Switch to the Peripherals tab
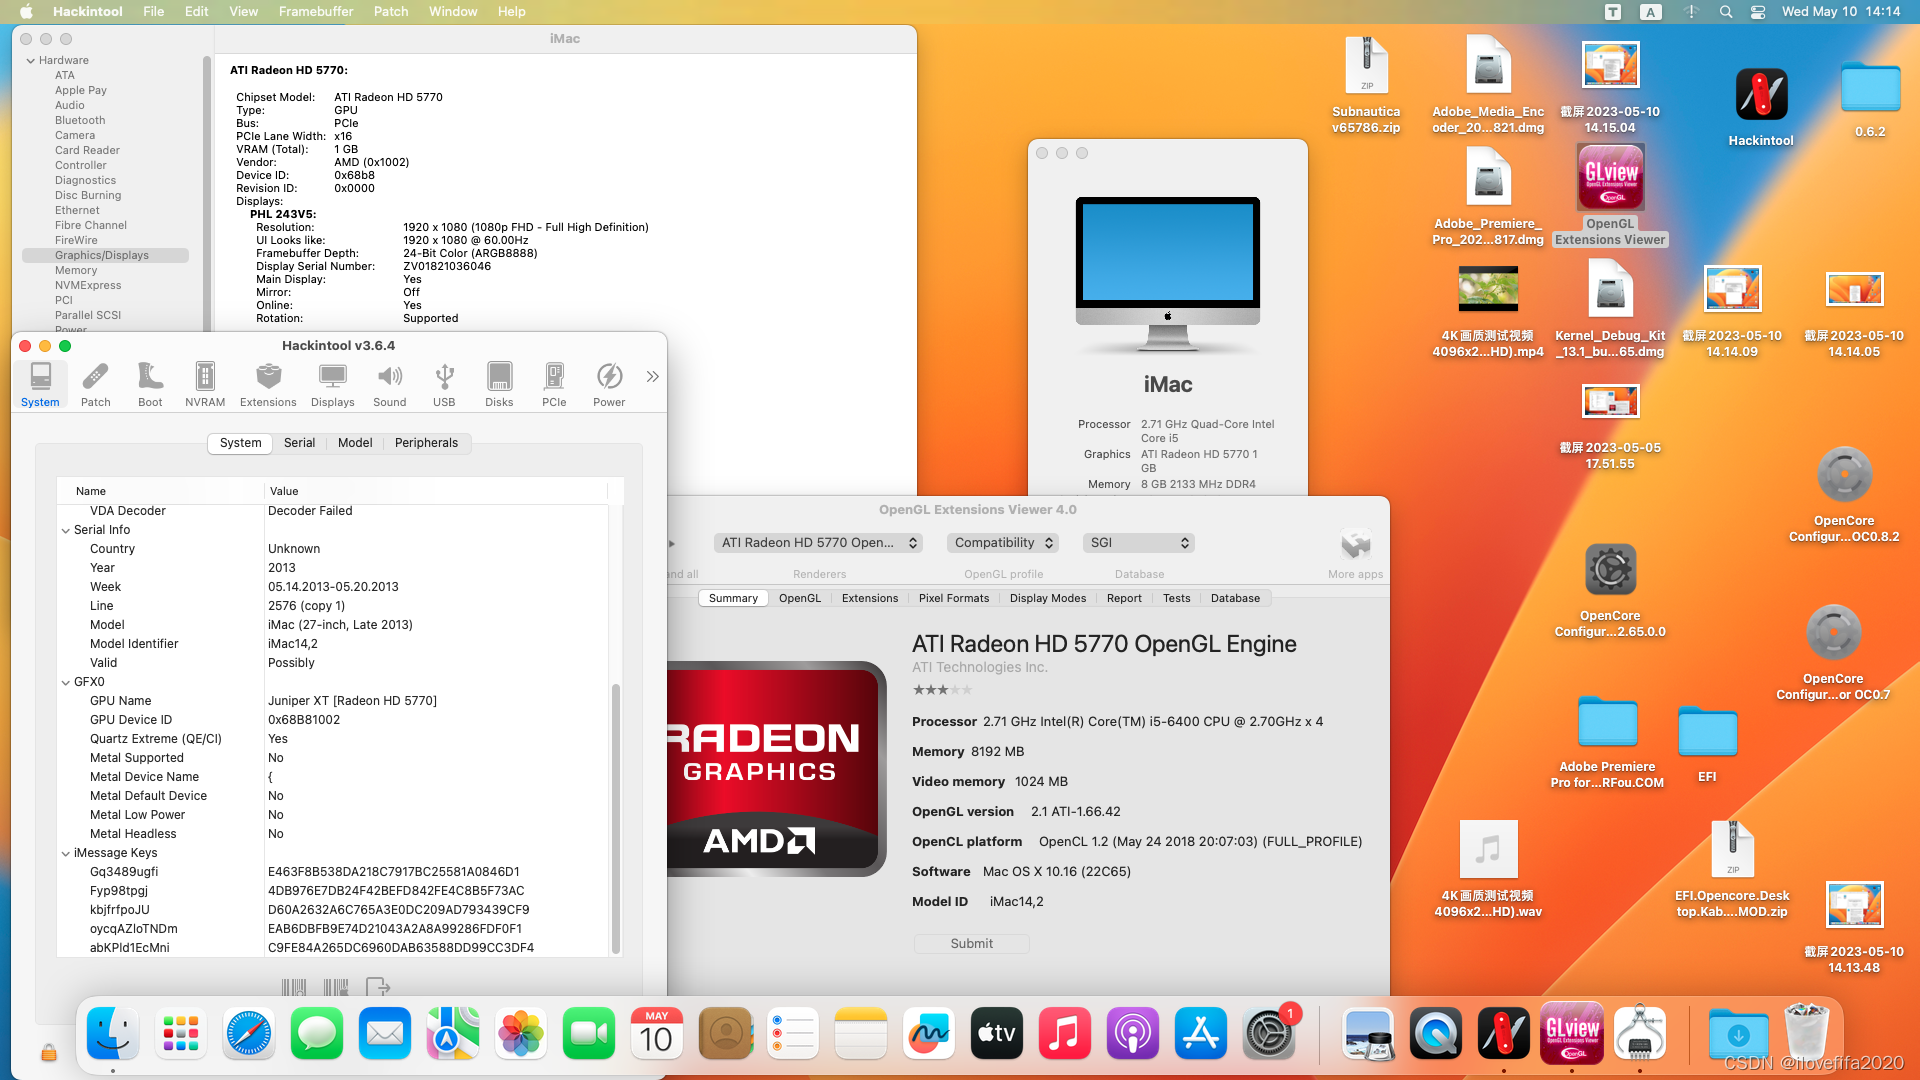 point(426,443)
